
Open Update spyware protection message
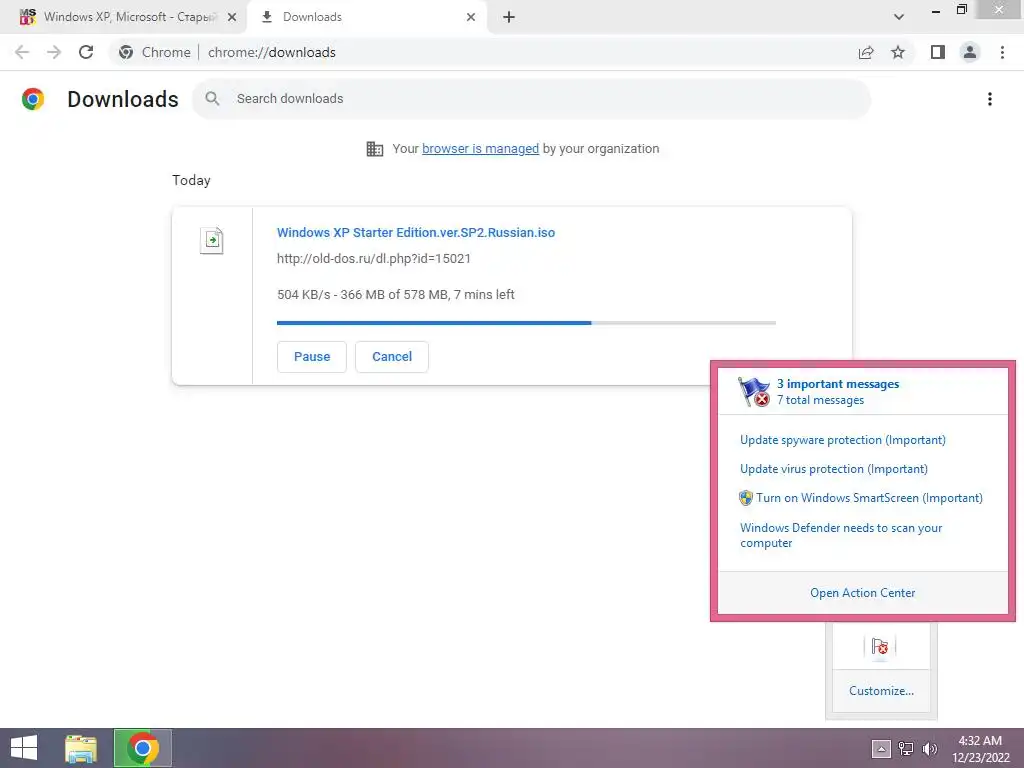click(x=842, y=440)
